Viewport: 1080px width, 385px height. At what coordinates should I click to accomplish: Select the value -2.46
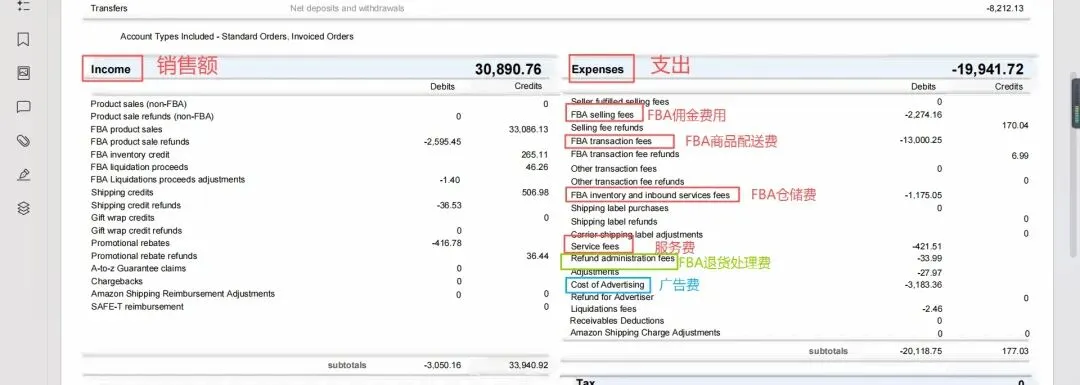[932, 309]
